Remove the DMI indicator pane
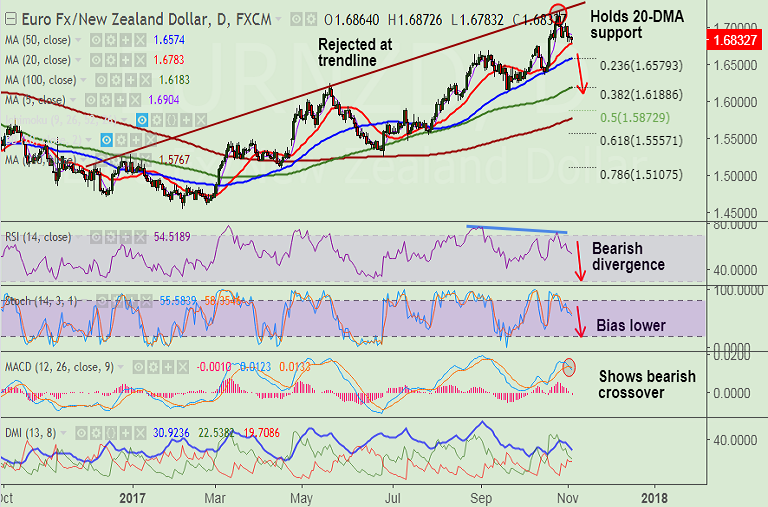The image size is (768, 507). pyautogui.click(x=140, y=433)
